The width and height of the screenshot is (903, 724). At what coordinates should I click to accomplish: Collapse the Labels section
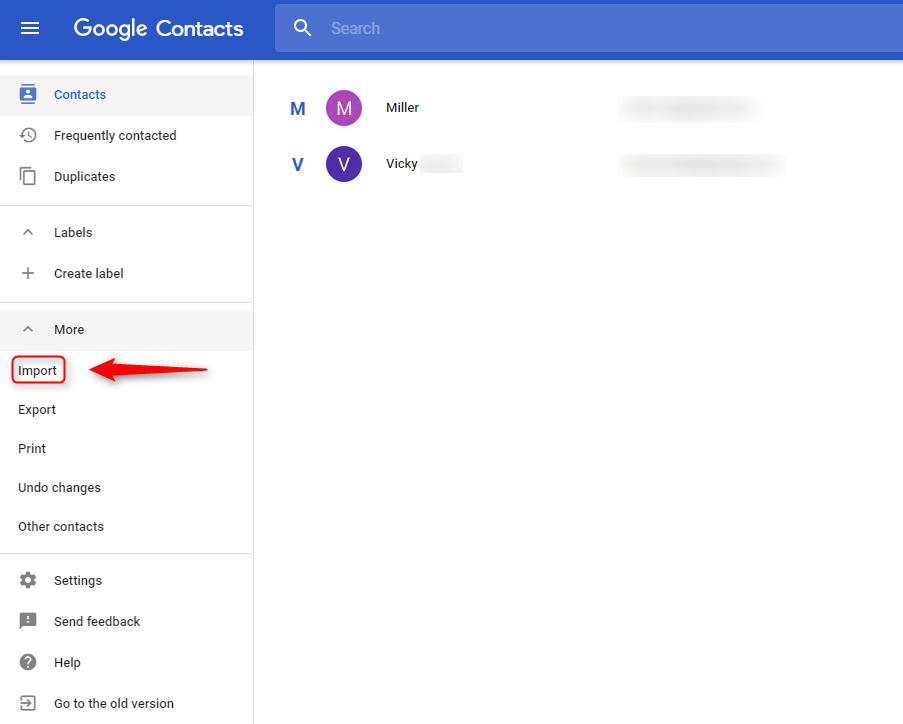pos(28,232)
